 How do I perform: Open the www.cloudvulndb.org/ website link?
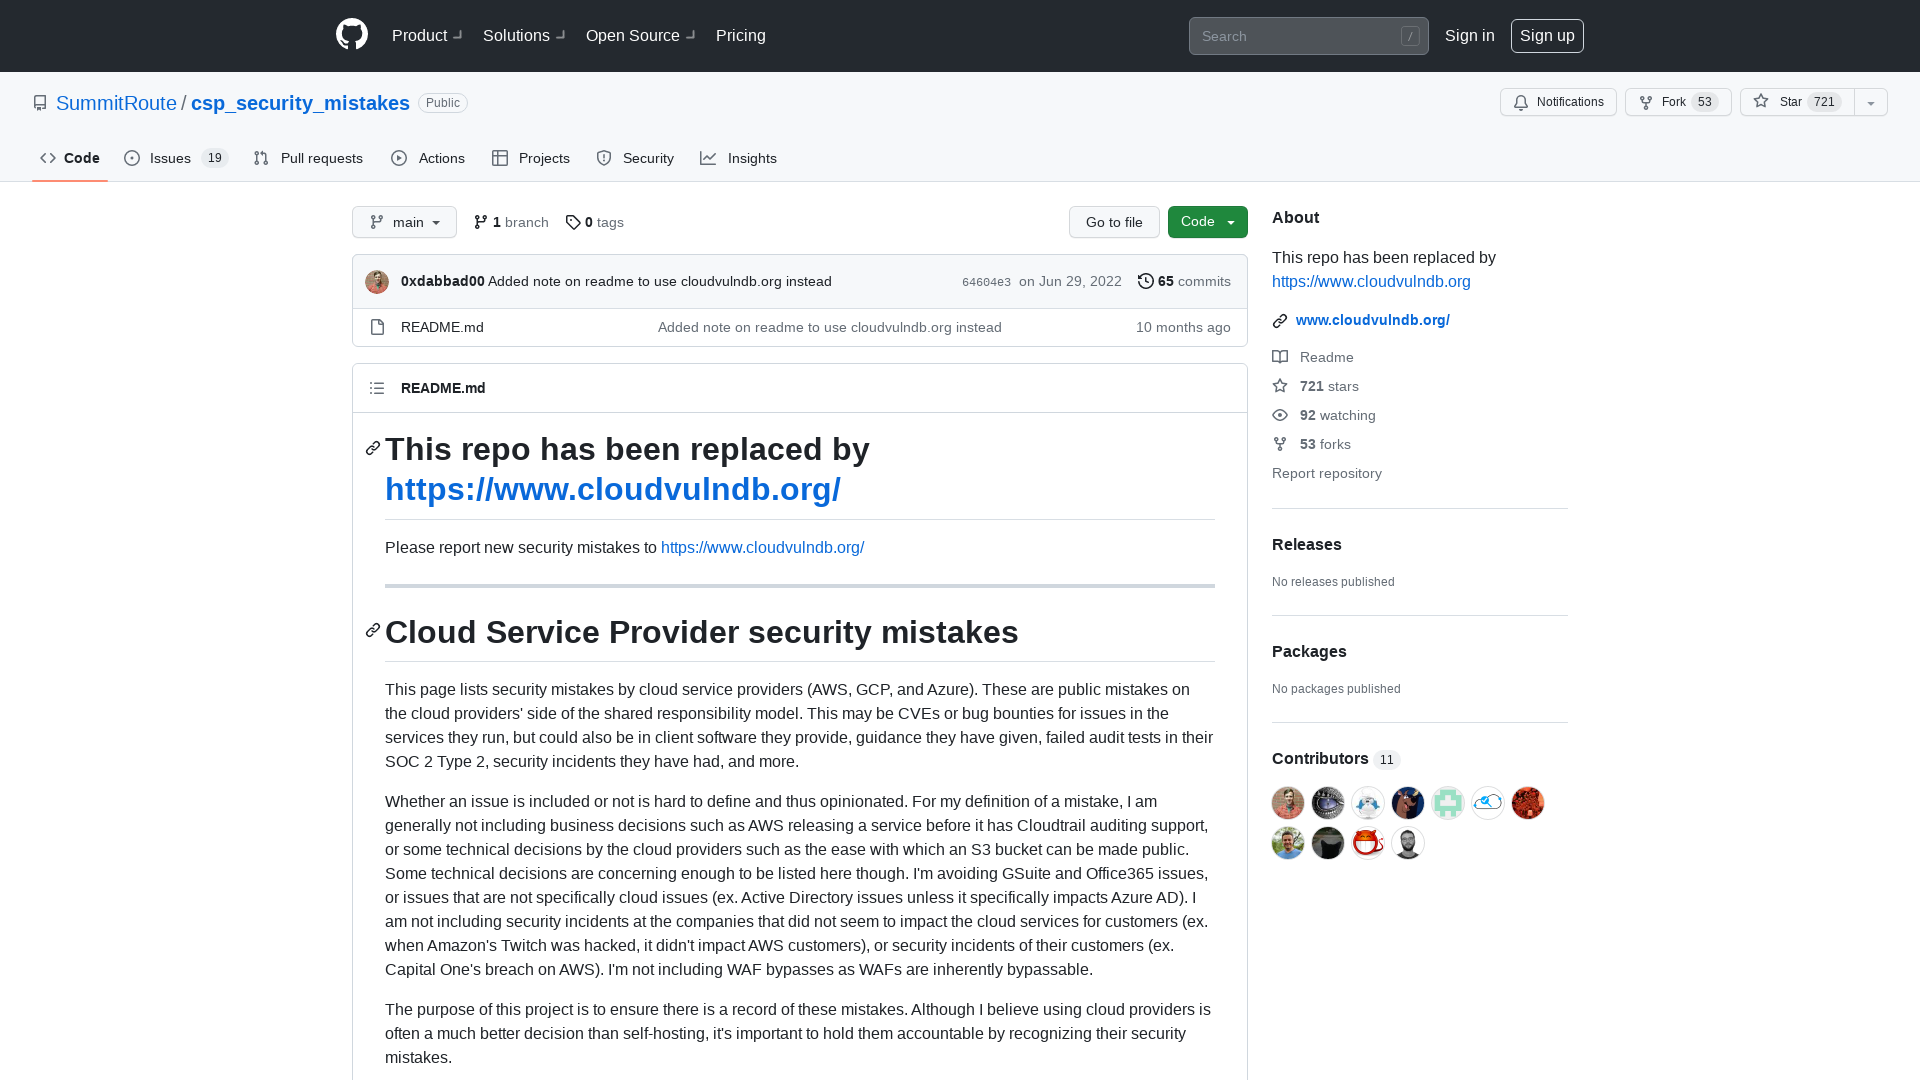(x=1372, y=320)
